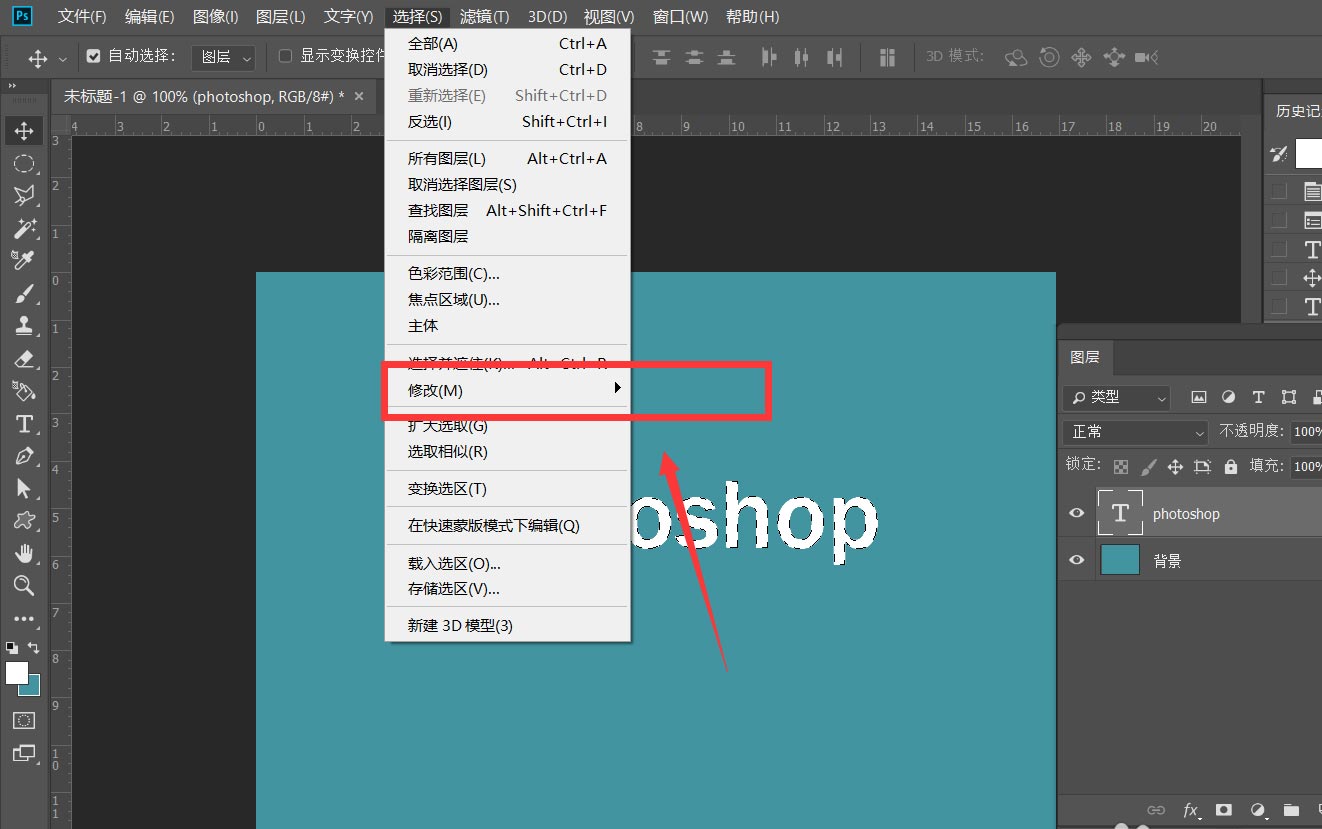The image size is (1322, 829).
Task: Toggle the type layer filter icon
Action: [x=1259, y=397]
